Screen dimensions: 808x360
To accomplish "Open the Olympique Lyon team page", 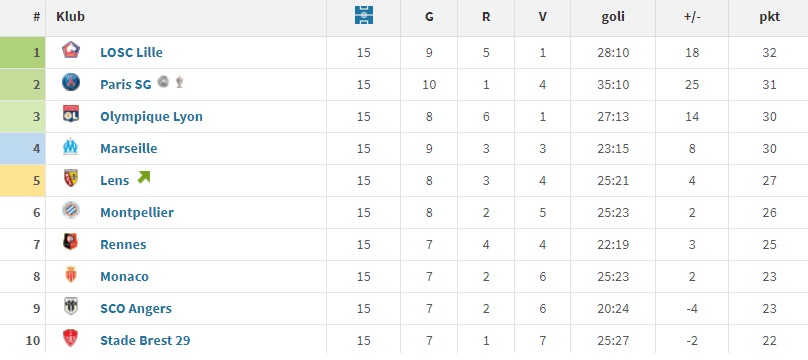I will pos(152,116).
